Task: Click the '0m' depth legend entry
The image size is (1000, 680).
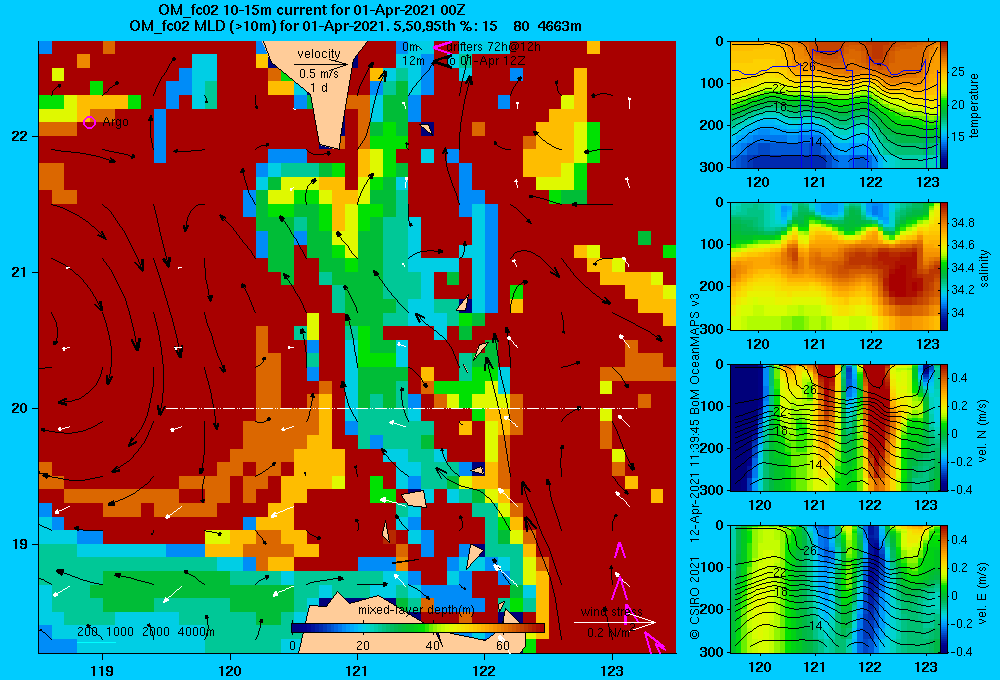Action: tap(410, 47)
